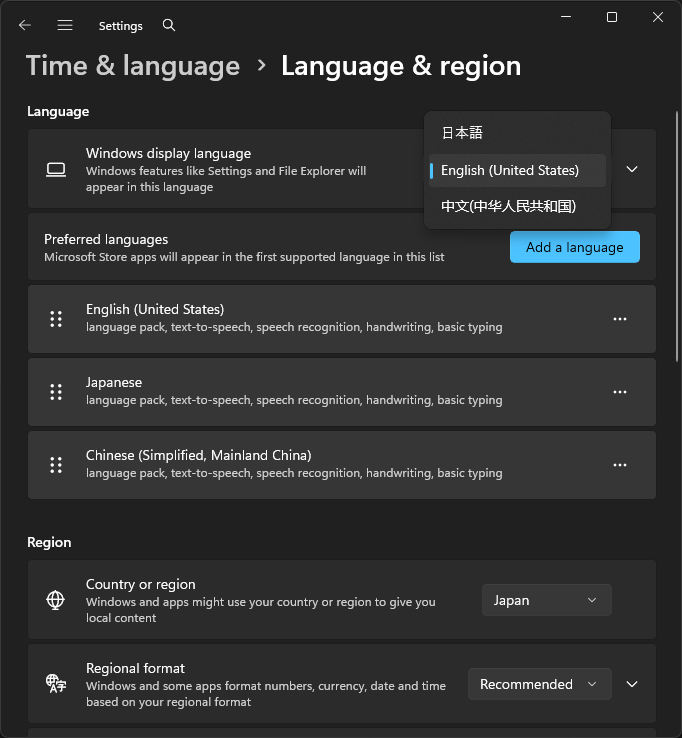Expand the Regional format section chevron
This screenshot has height=738, width=682.
[632, 684]
